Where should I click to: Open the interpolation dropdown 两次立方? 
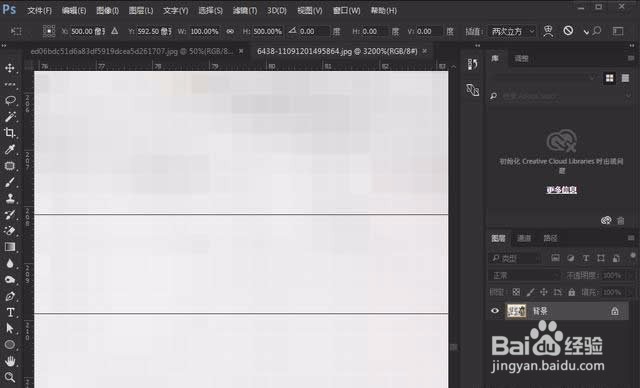click(512, 31)
